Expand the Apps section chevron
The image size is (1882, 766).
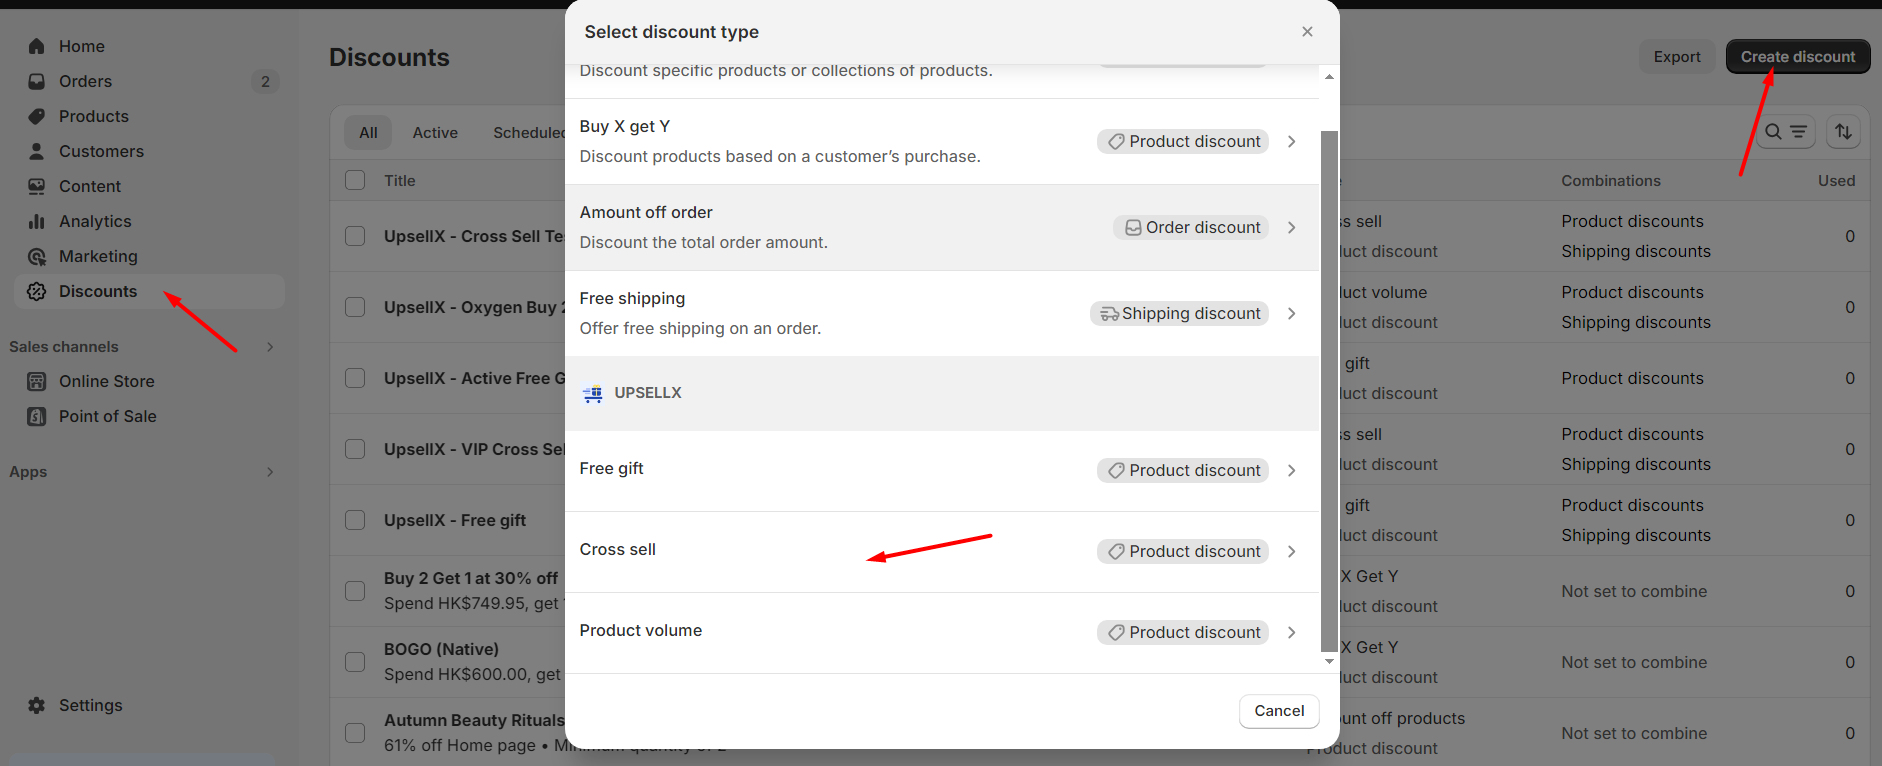coord(270,472)
